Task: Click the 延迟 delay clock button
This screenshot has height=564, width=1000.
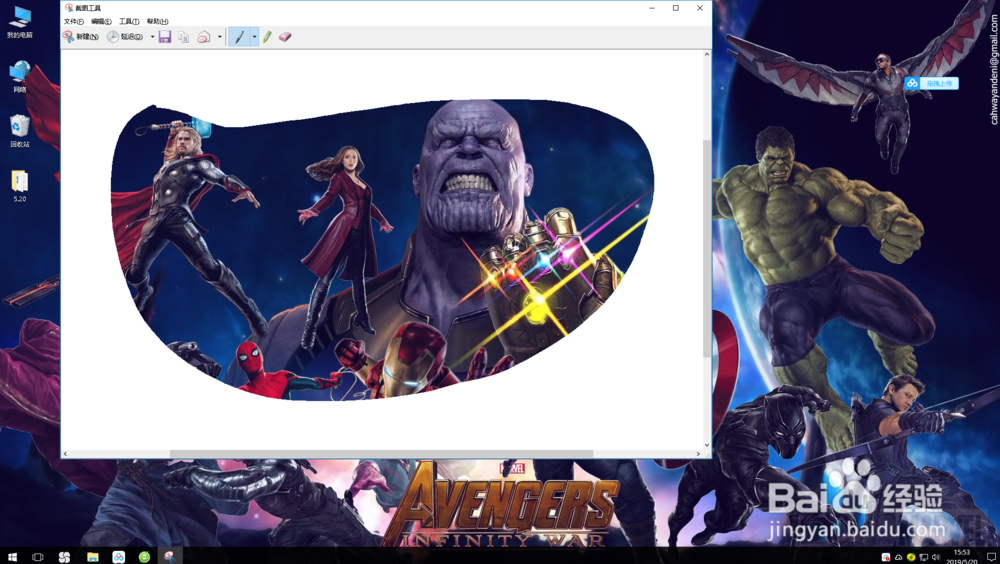Action: click(x=125, y=37)
